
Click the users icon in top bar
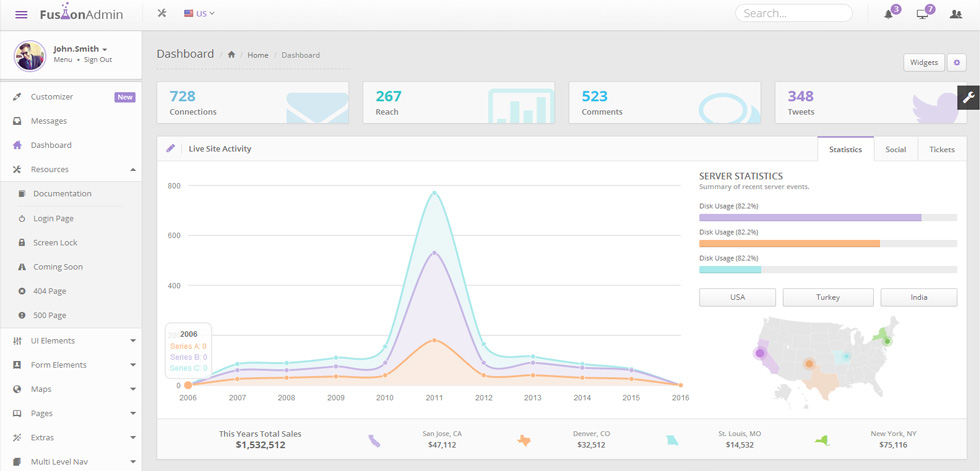(x=956, y=14)
